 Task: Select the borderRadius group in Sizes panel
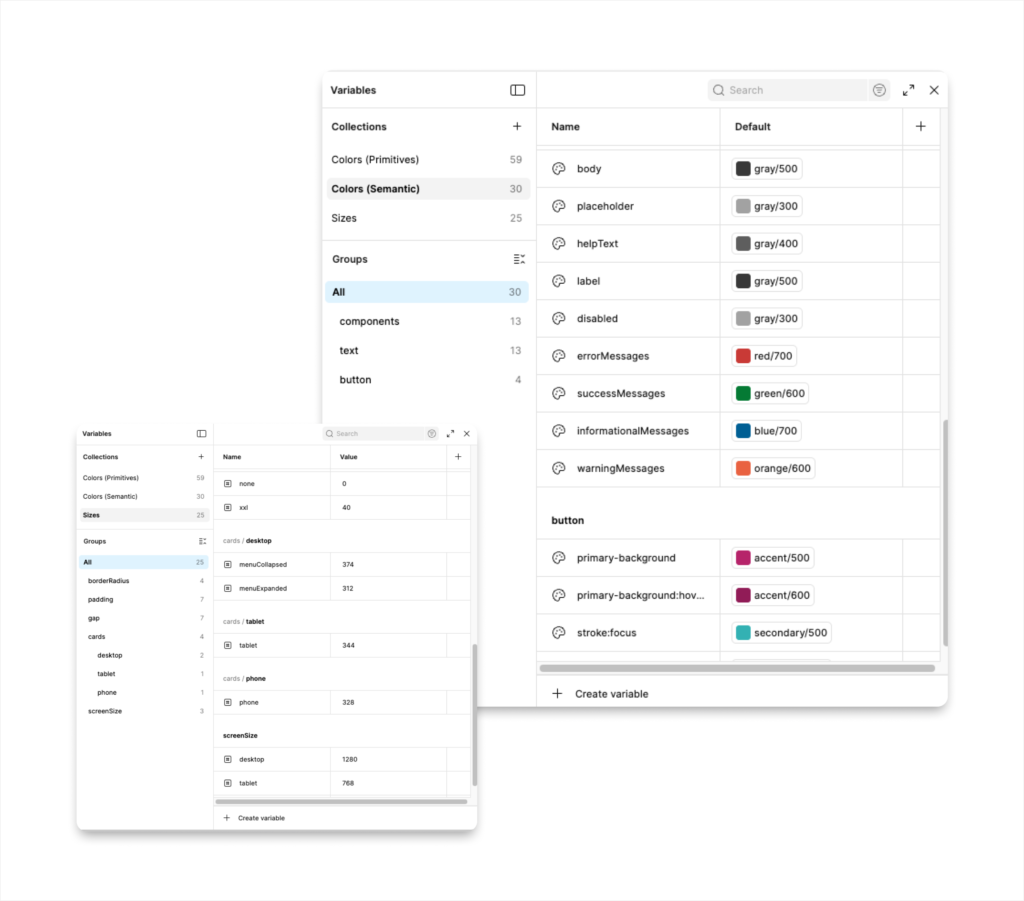(x=108, y=581)
